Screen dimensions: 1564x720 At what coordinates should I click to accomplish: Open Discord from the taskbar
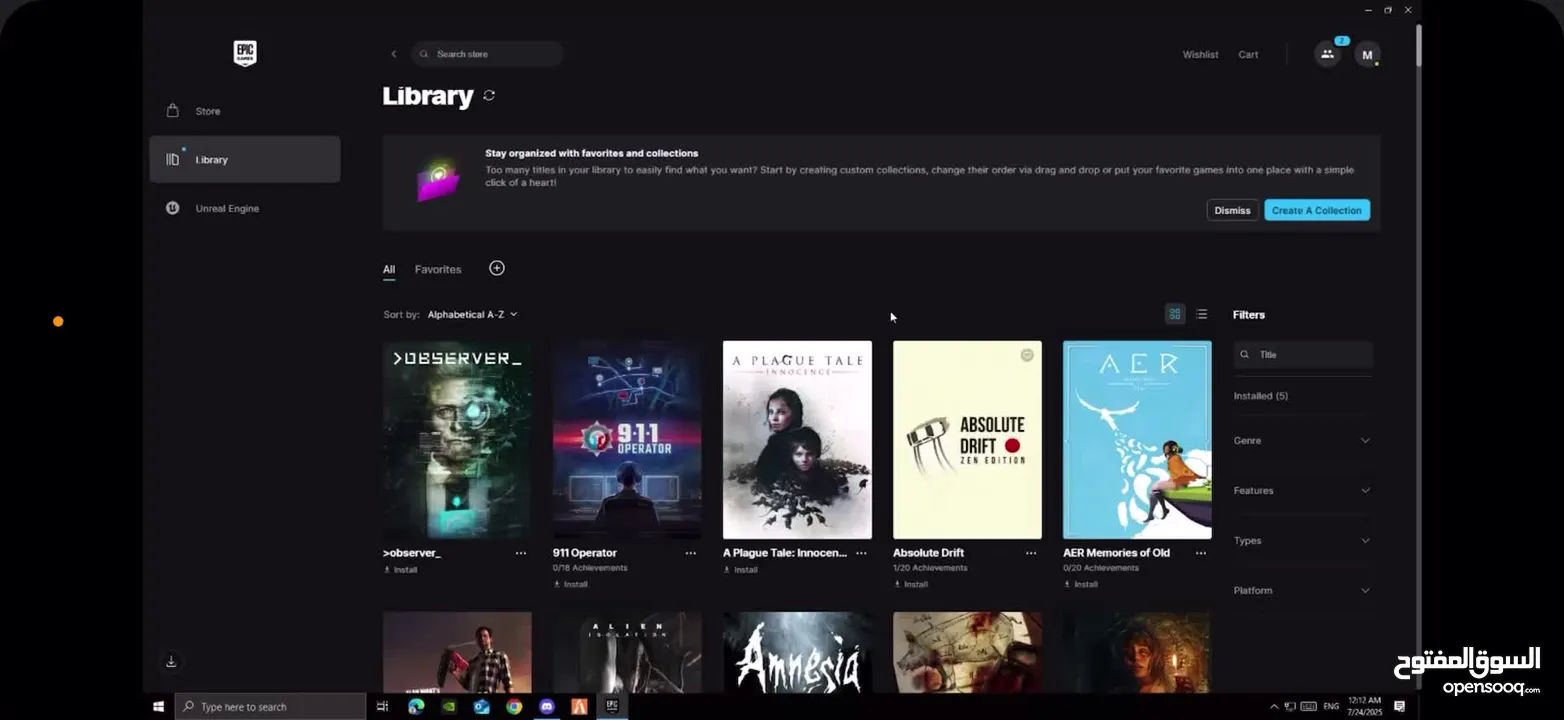[546, 707]
